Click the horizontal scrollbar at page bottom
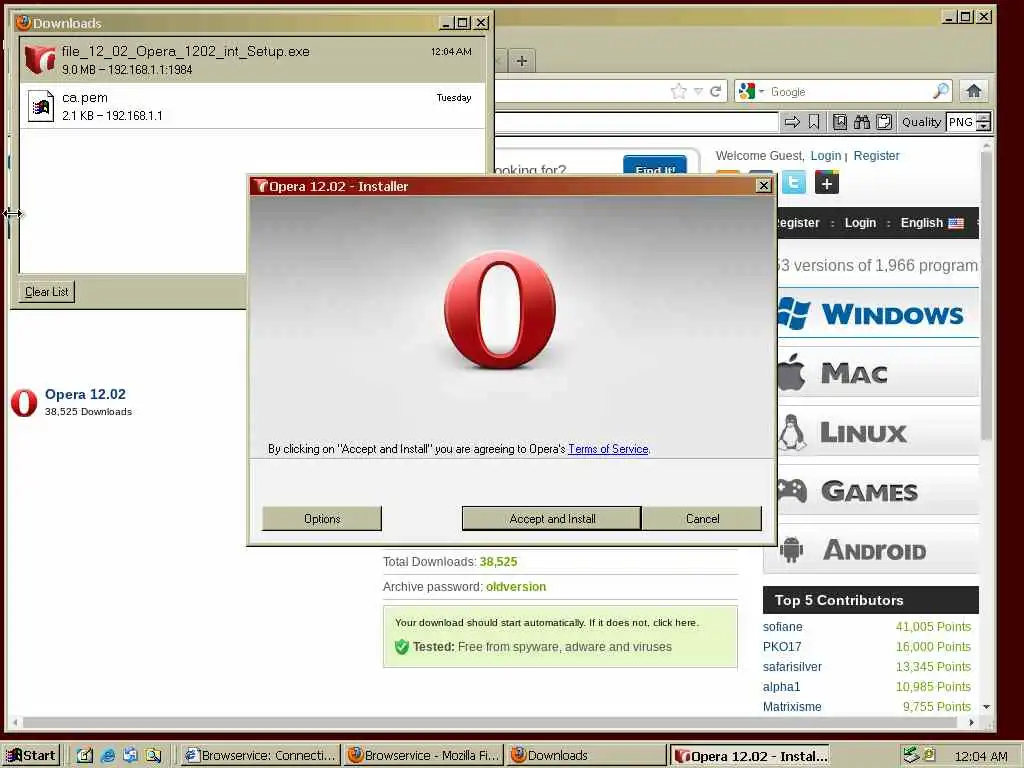The height and width of the screenshot is (768, 1024). (x=490, y=722)
